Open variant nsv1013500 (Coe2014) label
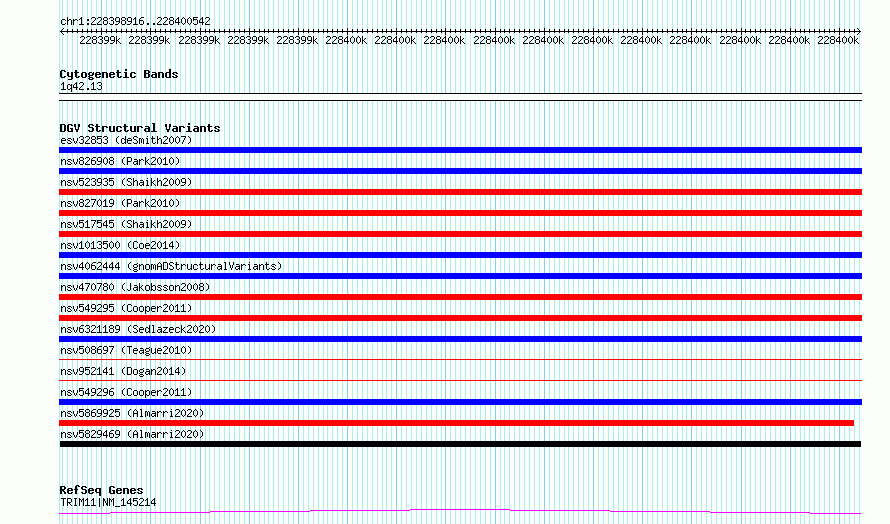This screenshot has width=890, height=524. click(120, 245)
